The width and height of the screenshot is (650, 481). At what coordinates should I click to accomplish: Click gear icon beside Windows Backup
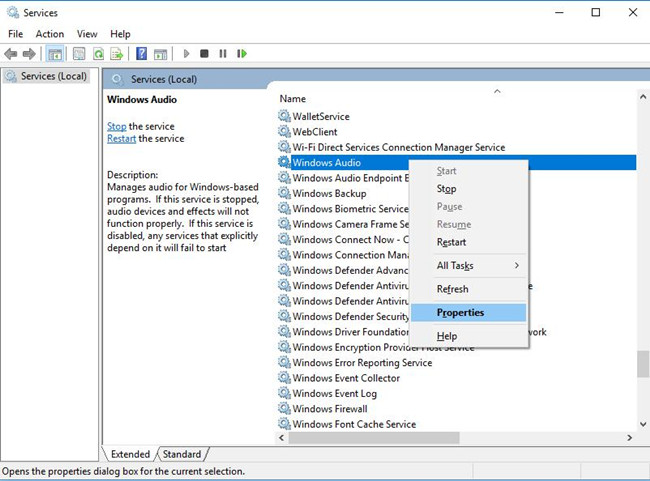(x=284, y=193)
